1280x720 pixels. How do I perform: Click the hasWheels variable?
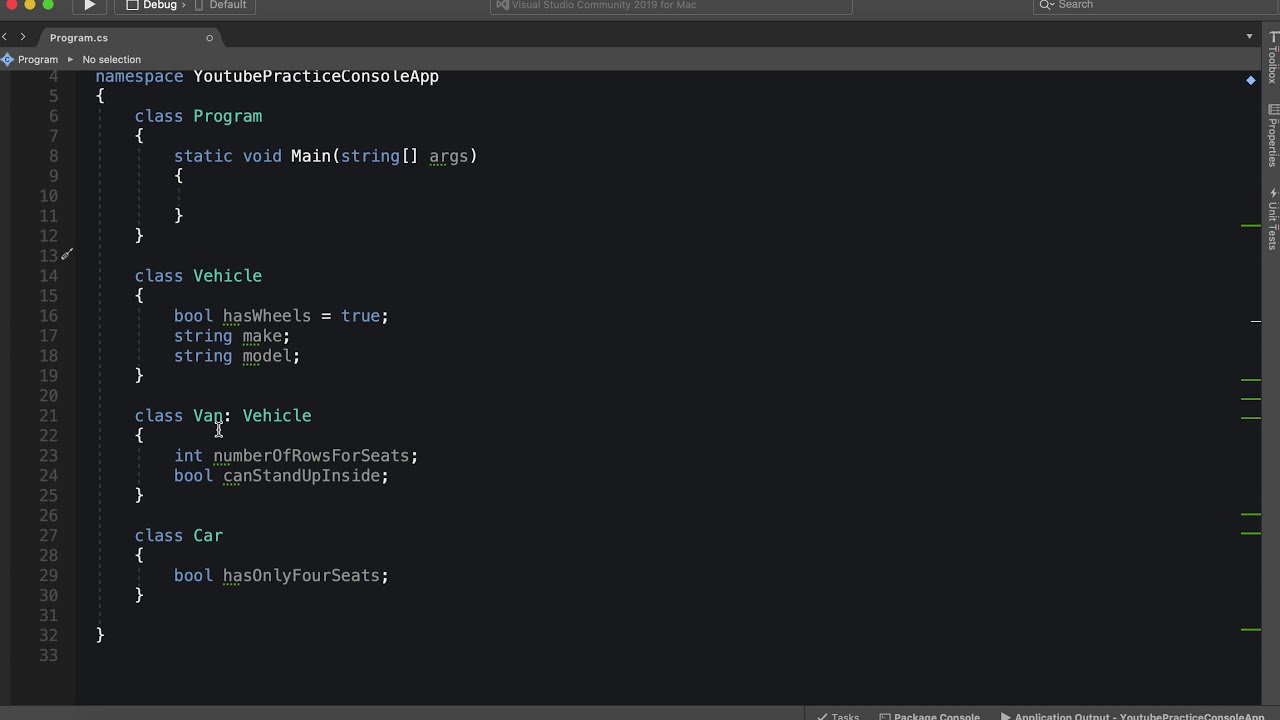[x=266, y=316]
